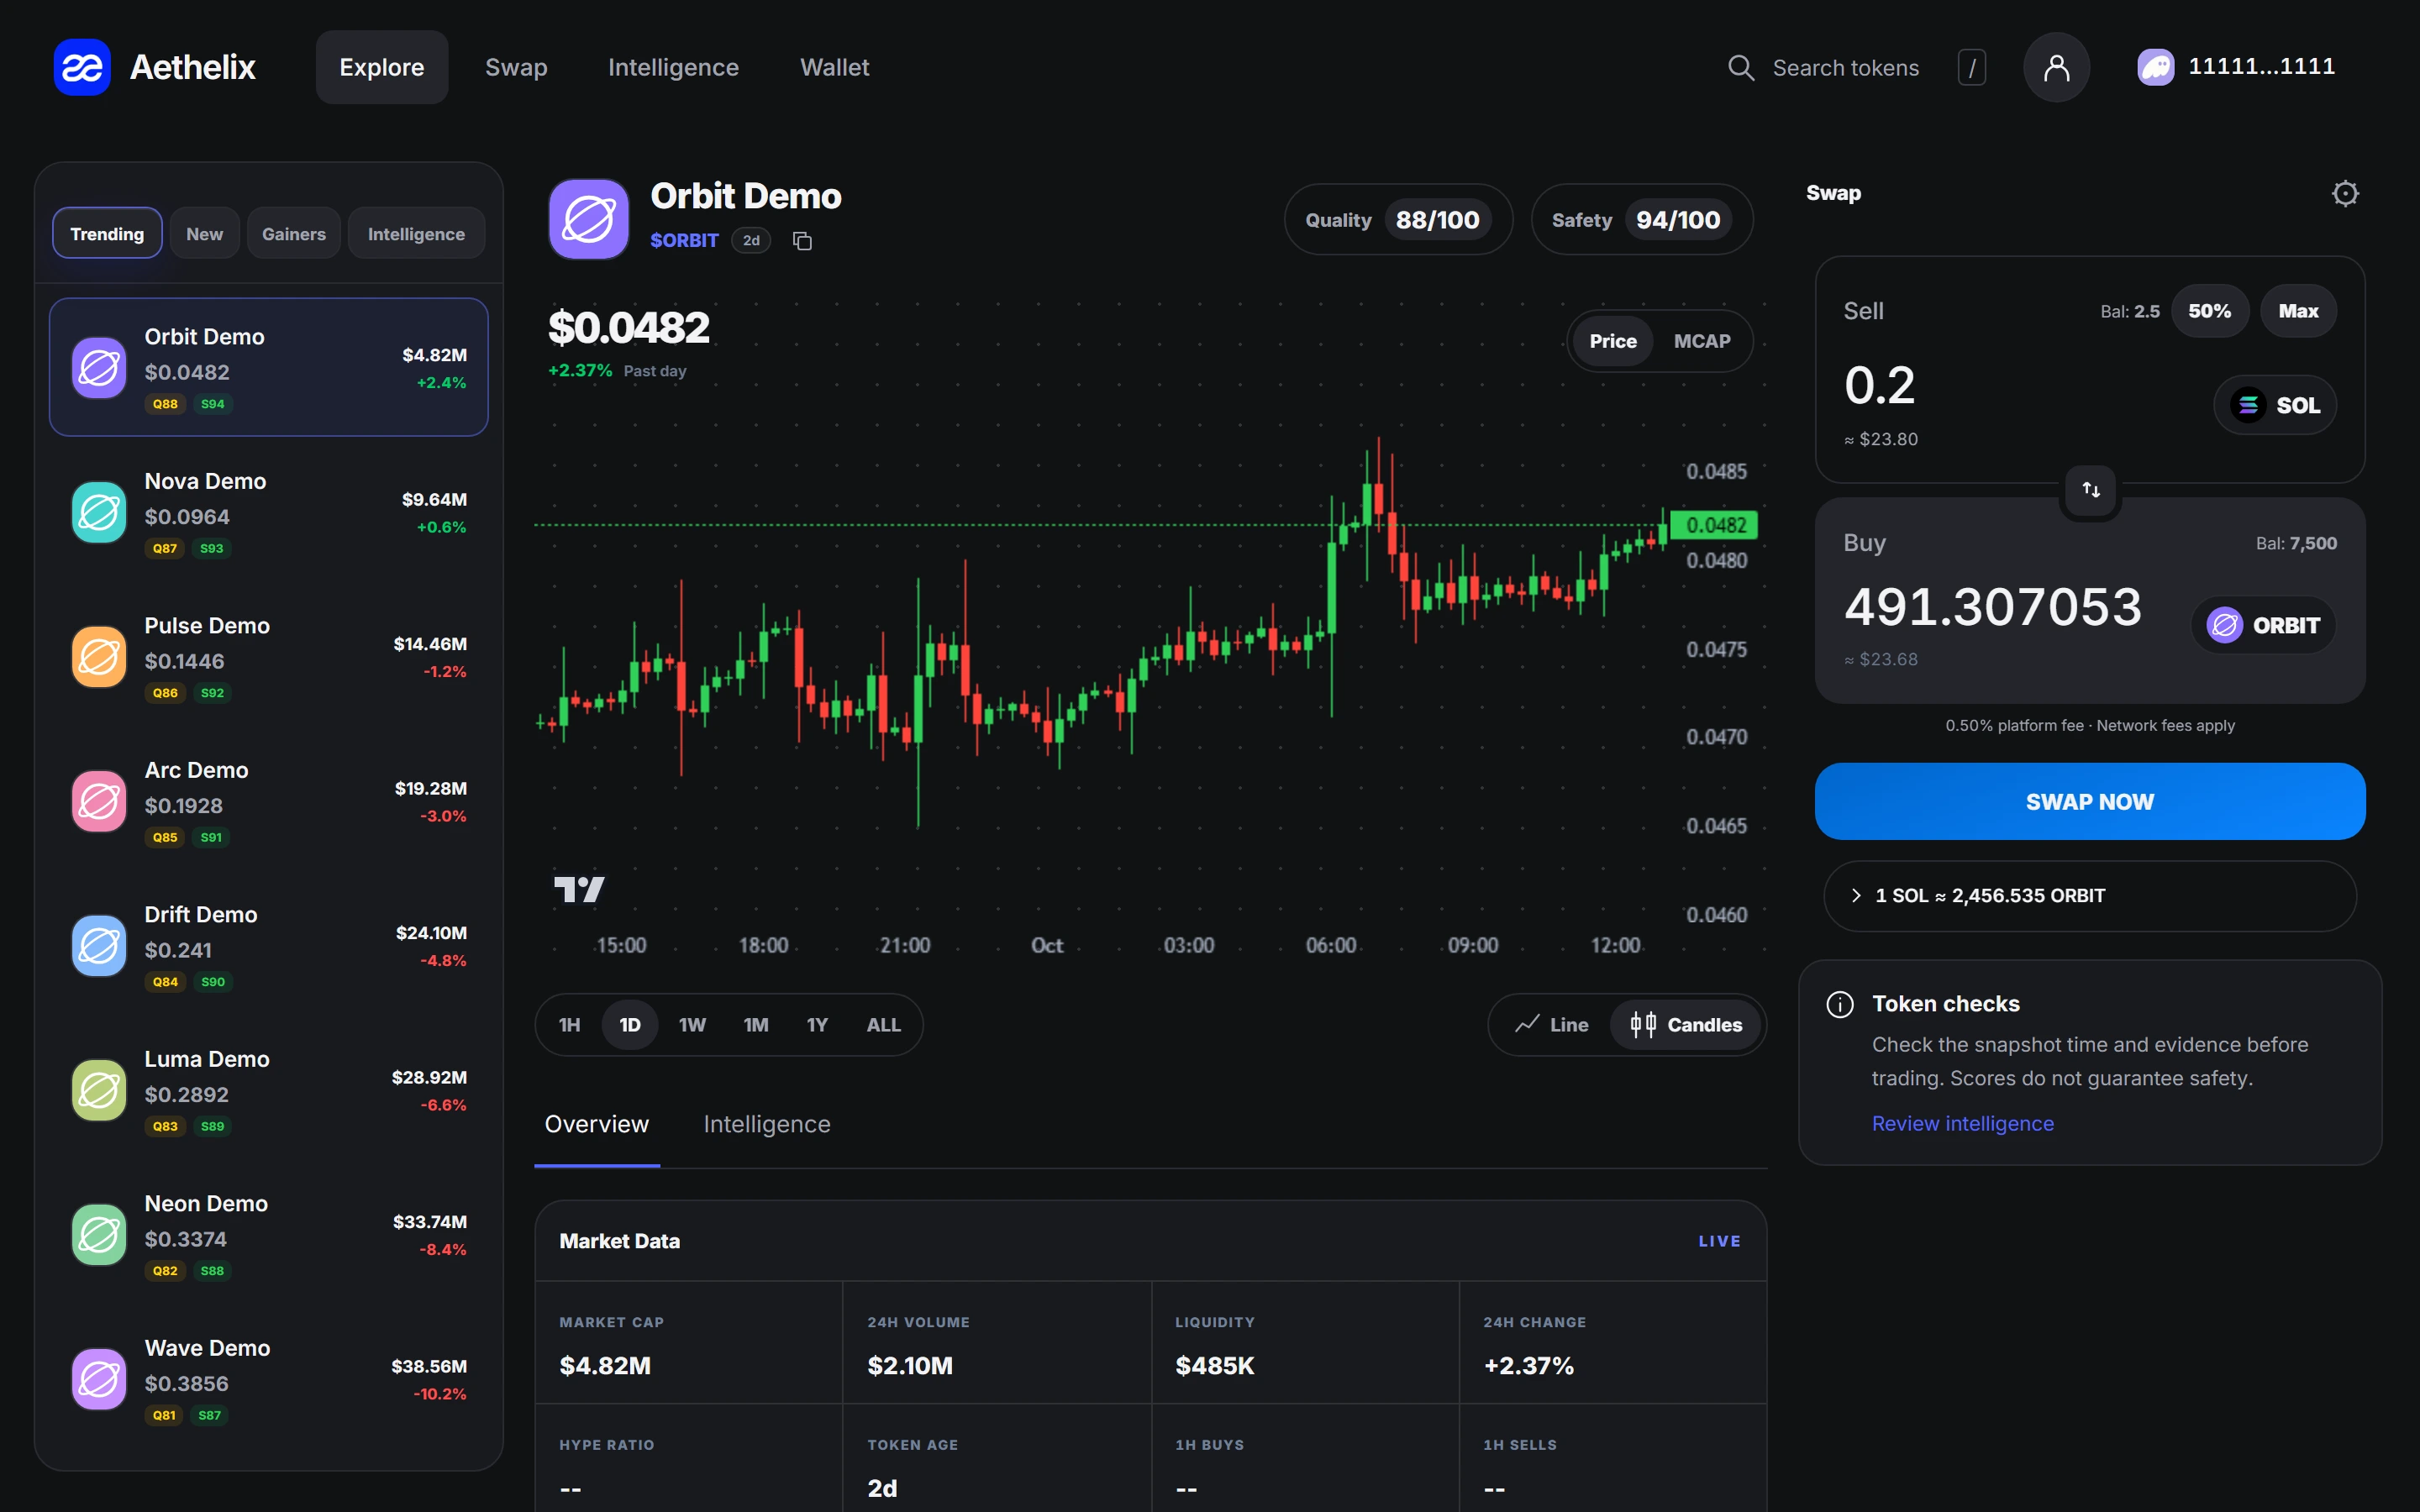This screenshot has width=2420, height=1512.
Task: Click the Orbit Demo header token icon
Action: pos(589,219)
